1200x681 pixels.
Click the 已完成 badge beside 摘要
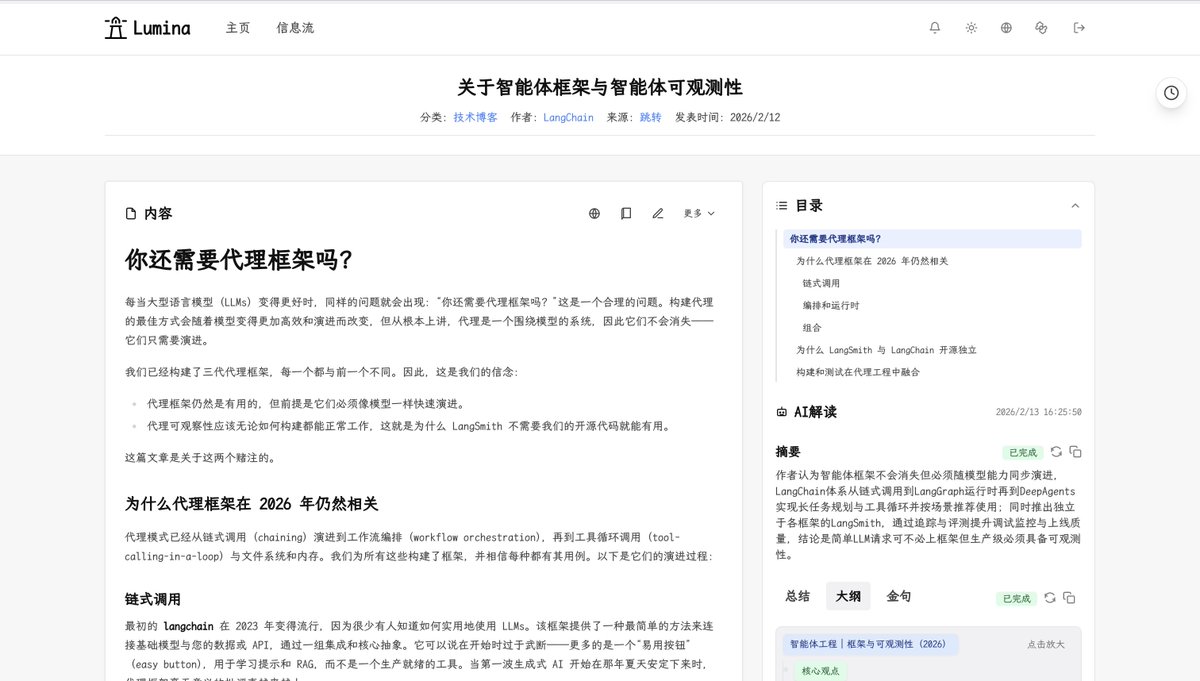point(1022,453)
